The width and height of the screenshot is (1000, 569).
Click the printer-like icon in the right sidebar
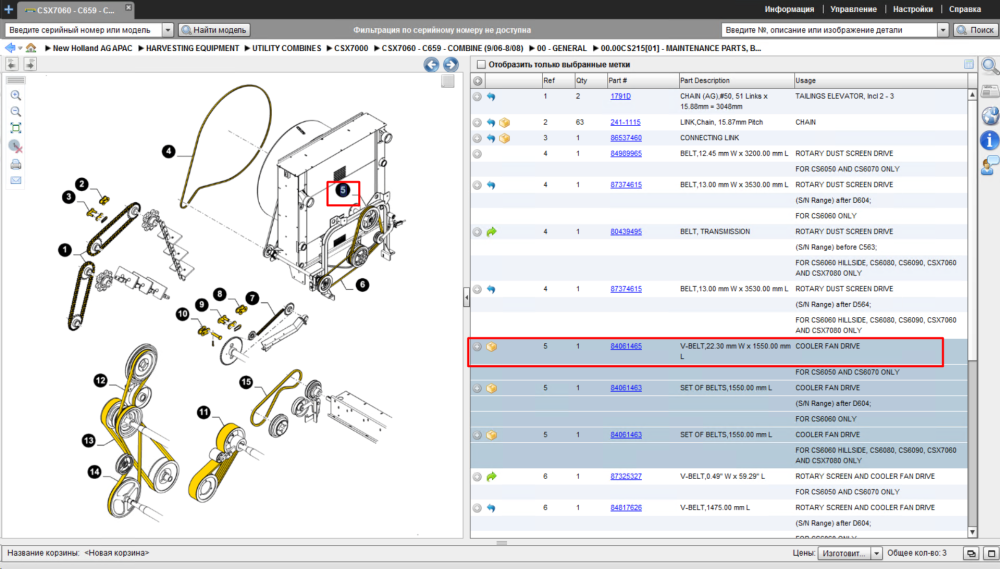(x=990, y=91)
